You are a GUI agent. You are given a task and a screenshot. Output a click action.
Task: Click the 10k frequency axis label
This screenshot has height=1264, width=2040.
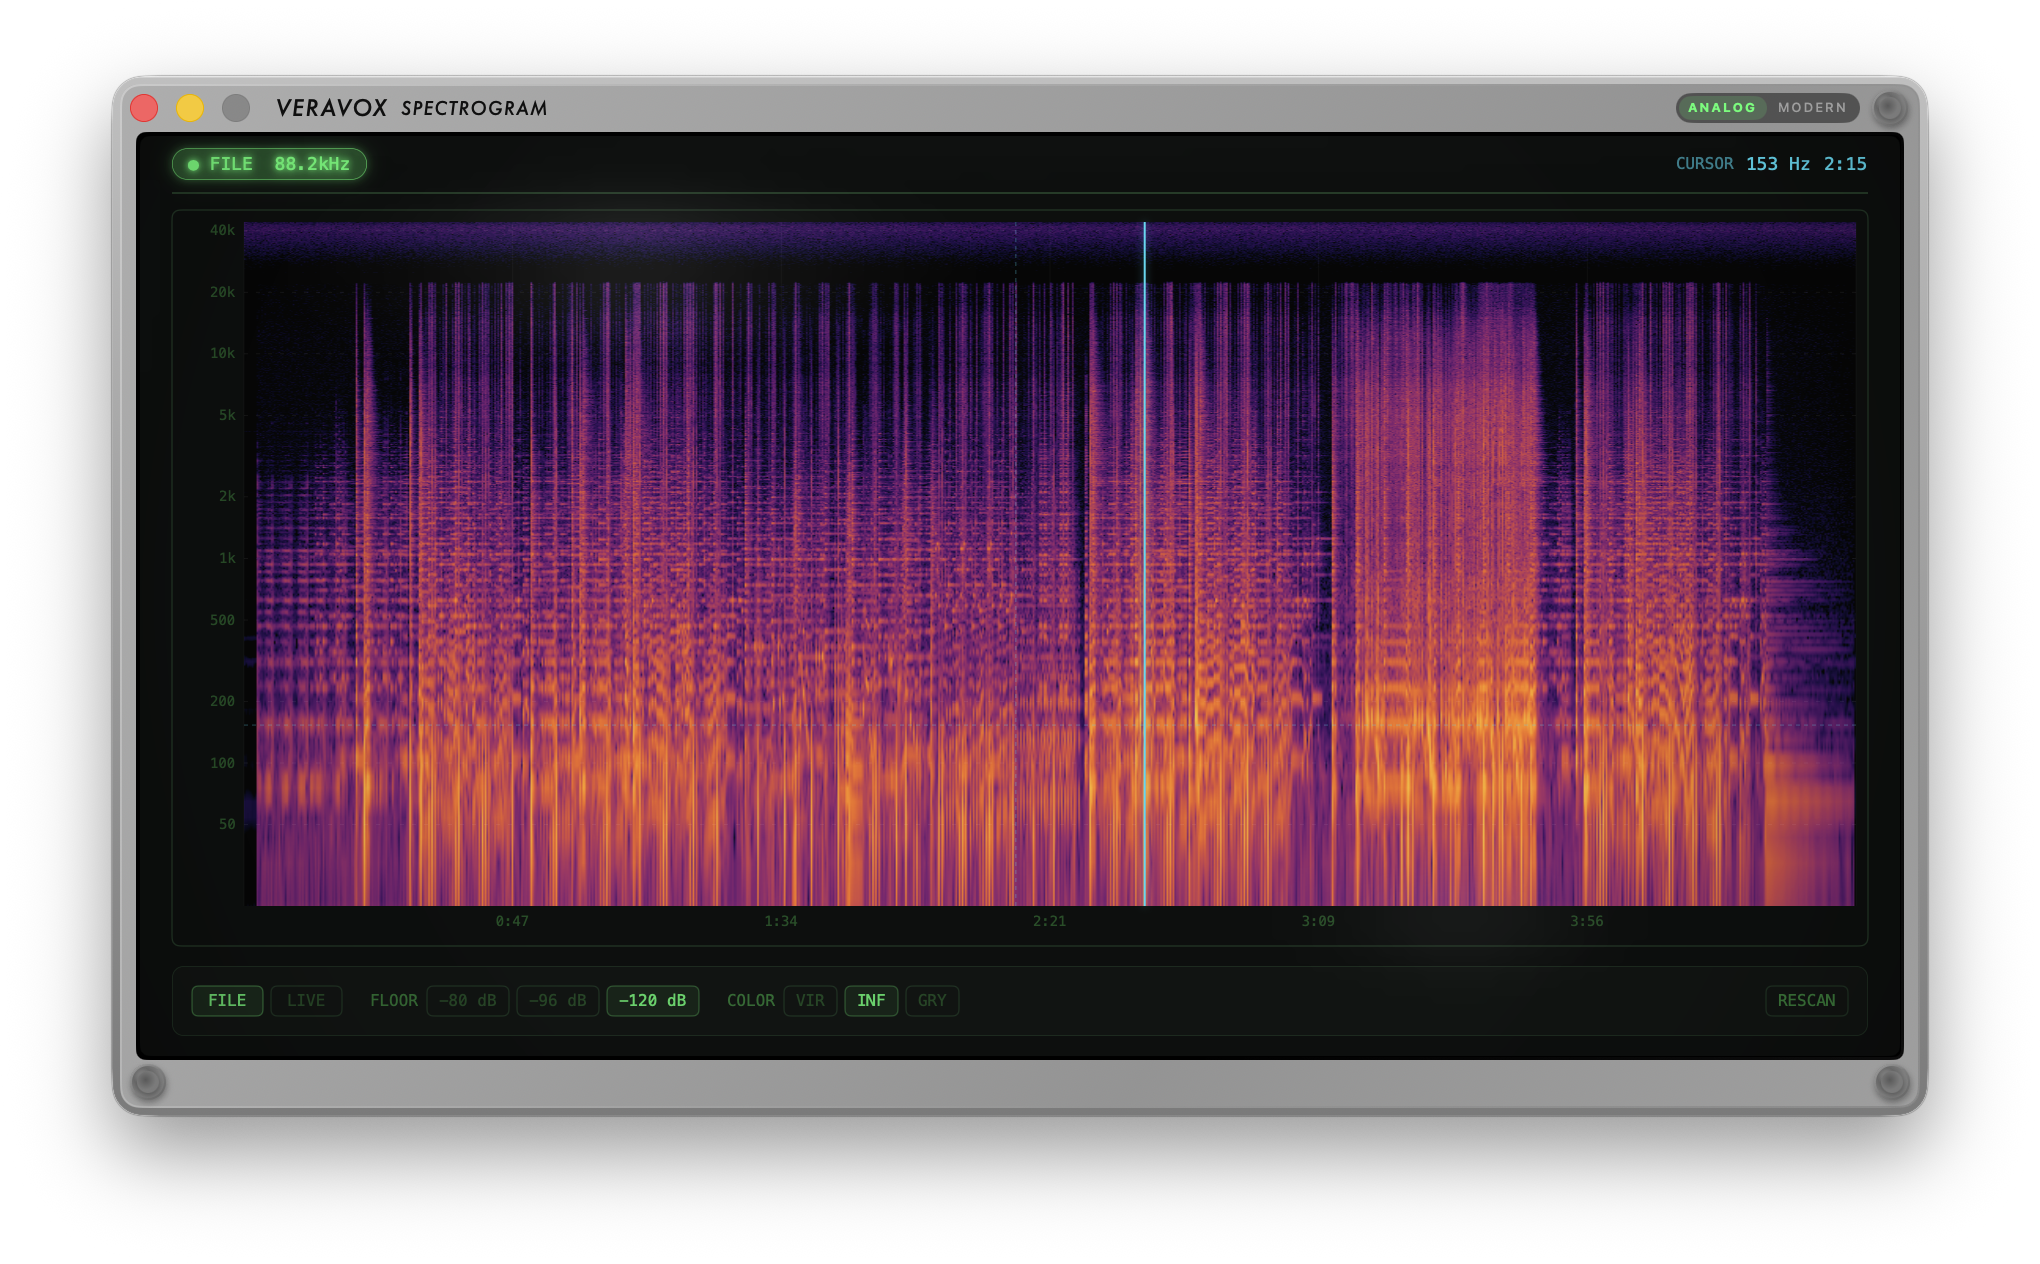point(222,353)
